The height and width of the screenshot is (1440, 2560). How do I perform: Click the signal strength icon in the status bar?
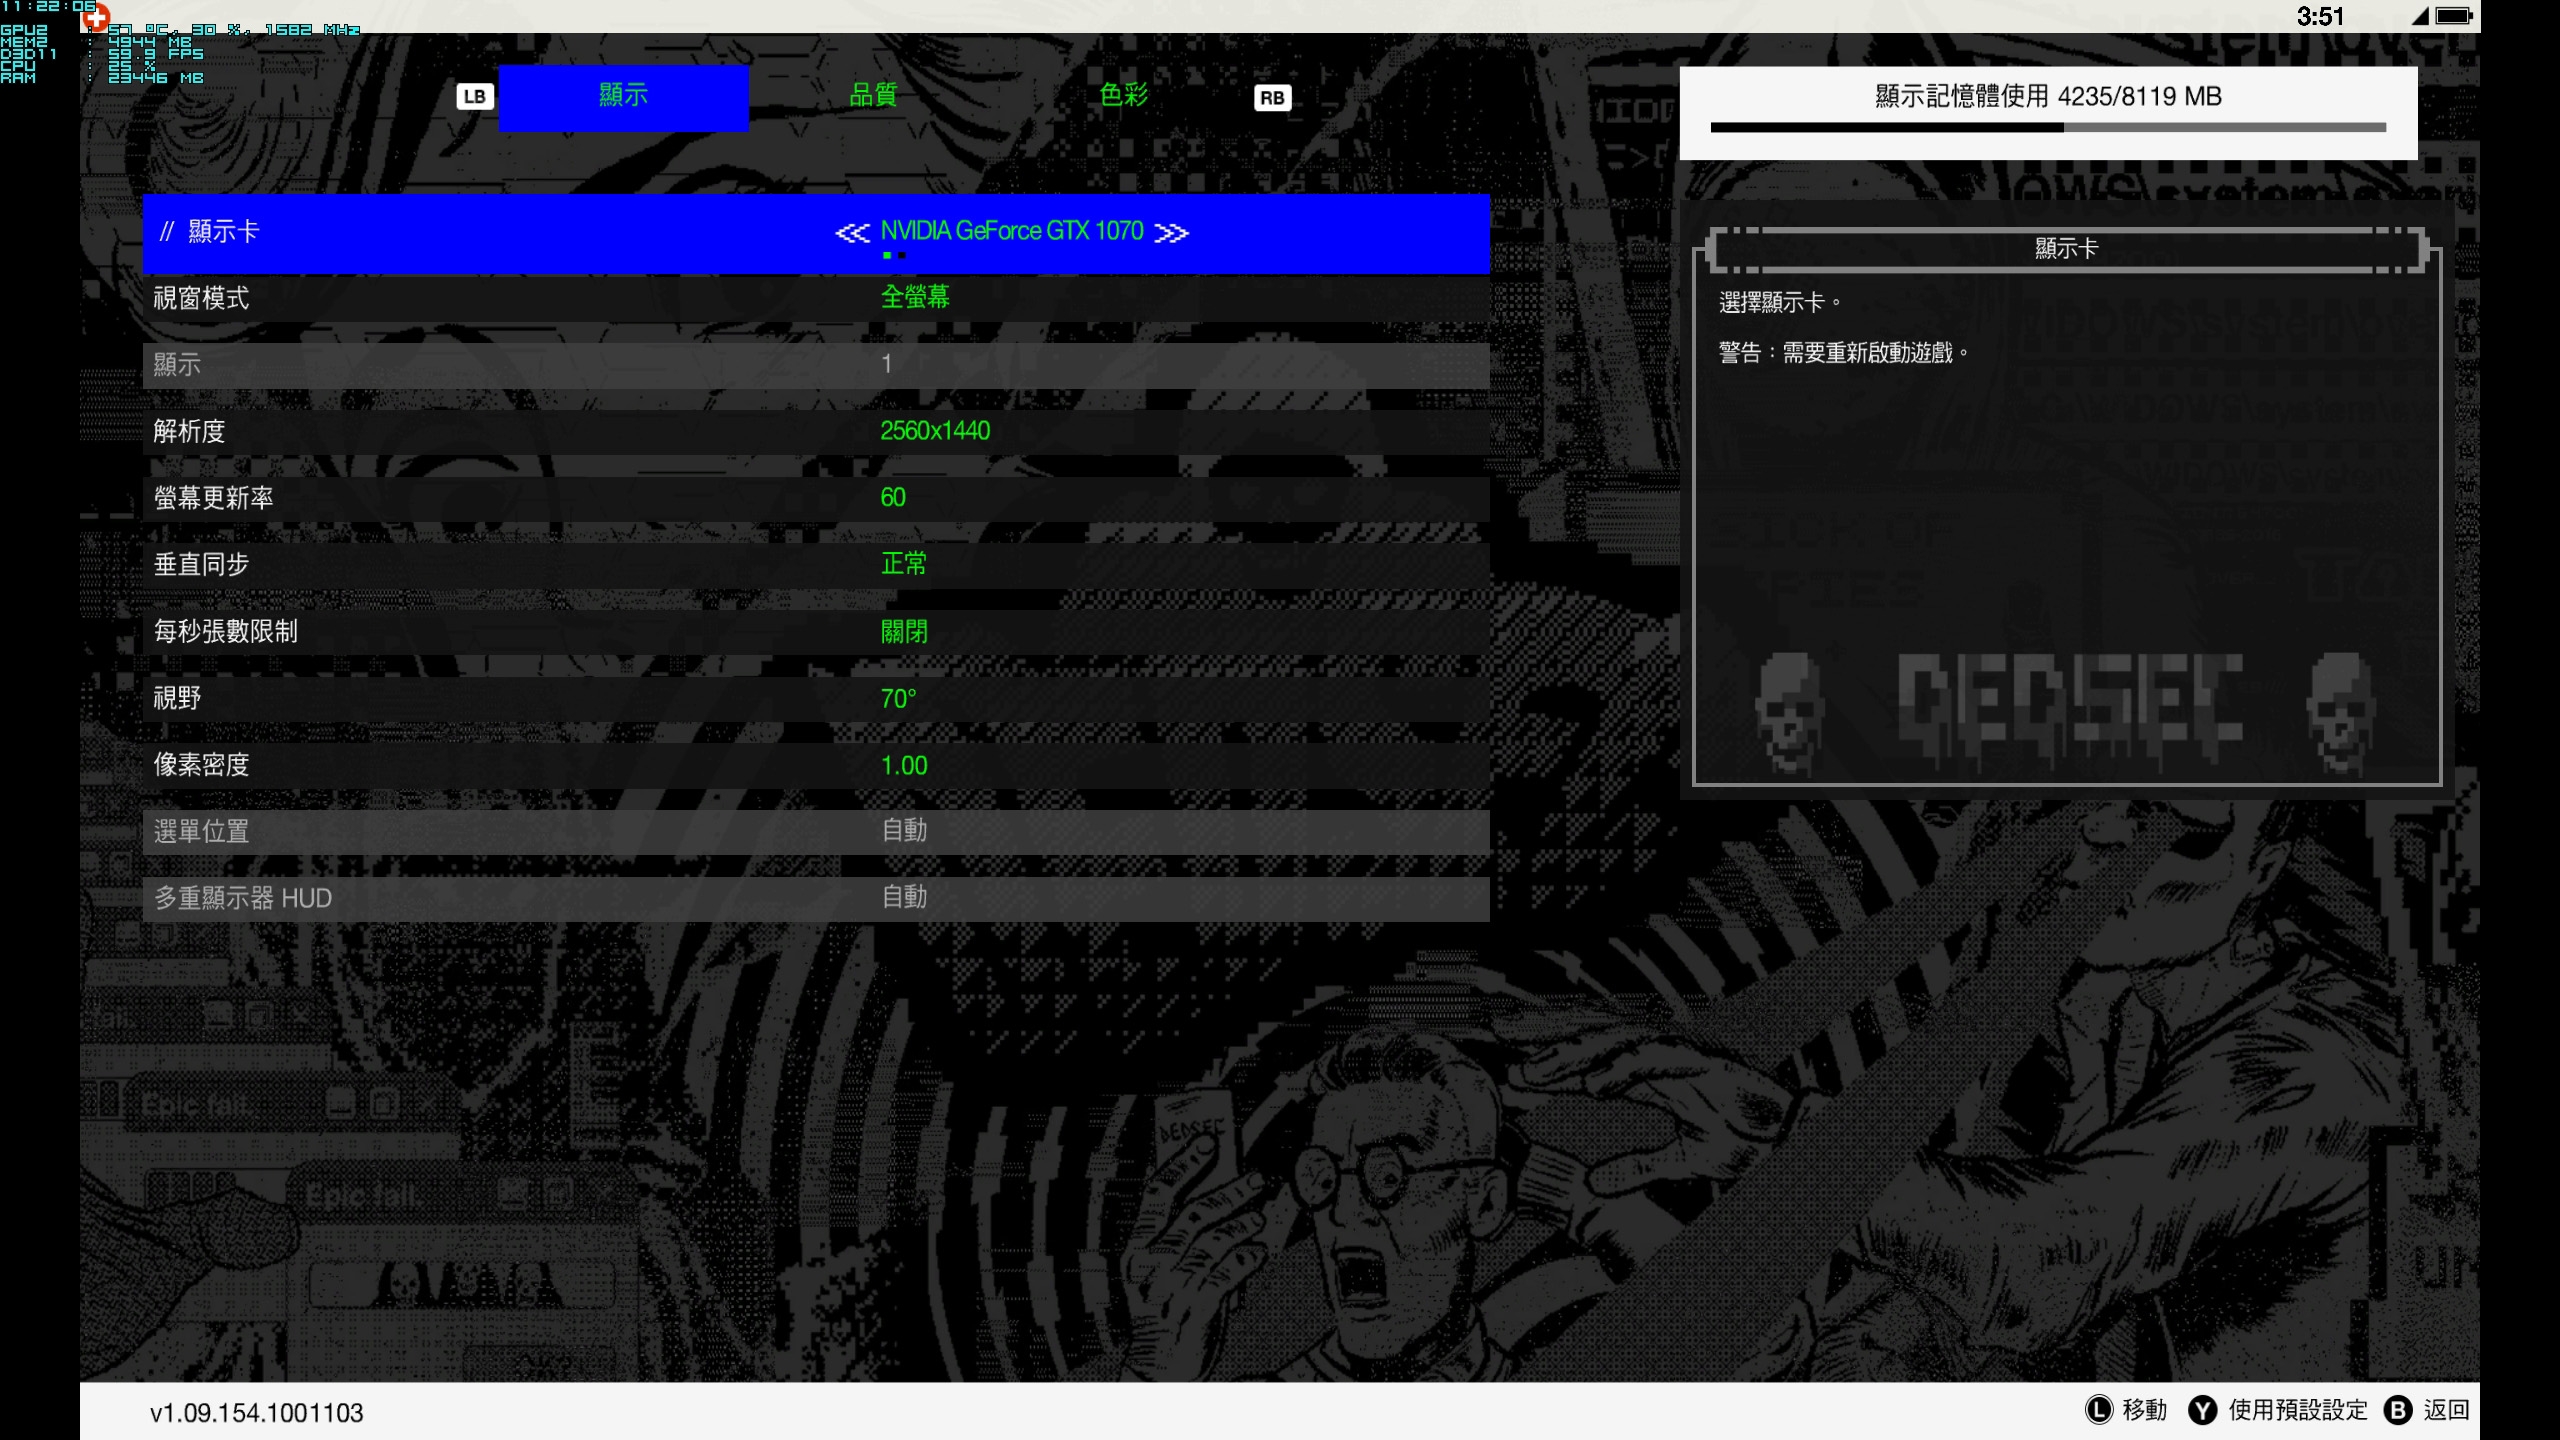point(2420,16)
